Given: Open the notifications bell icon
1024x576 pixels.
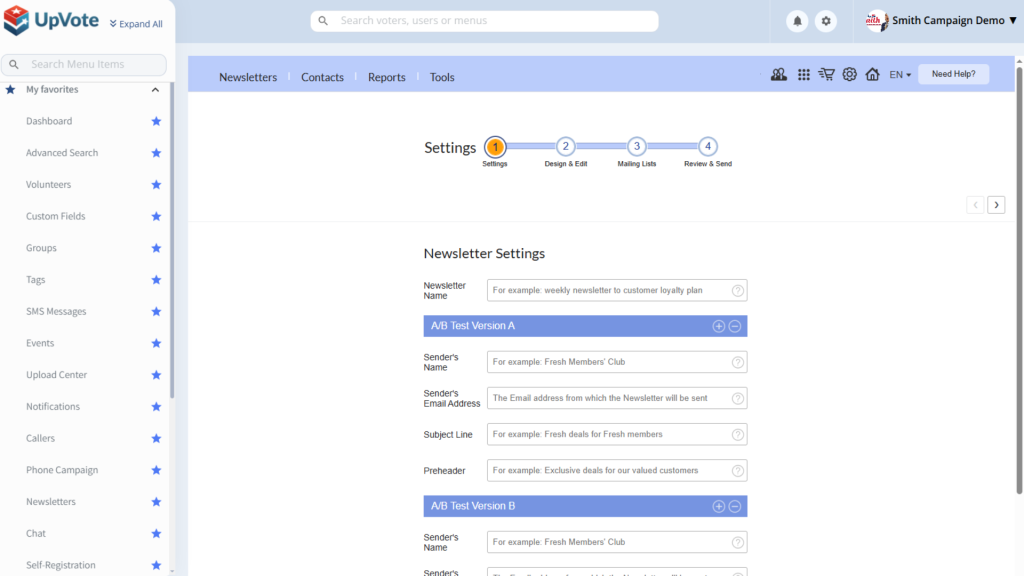Looking at the screenshot, I should pyautogui.click(x=797, y=21).
